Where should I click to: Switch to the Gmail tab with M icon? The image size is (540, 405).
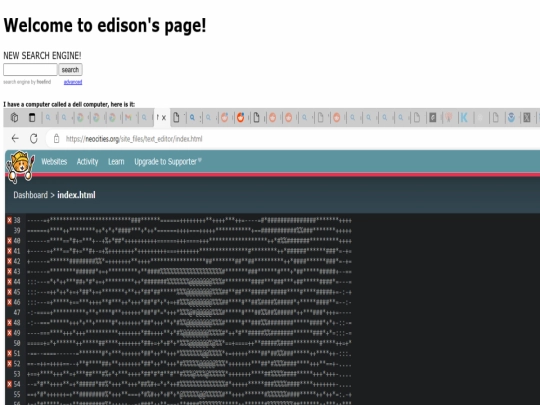click(128, 118)
